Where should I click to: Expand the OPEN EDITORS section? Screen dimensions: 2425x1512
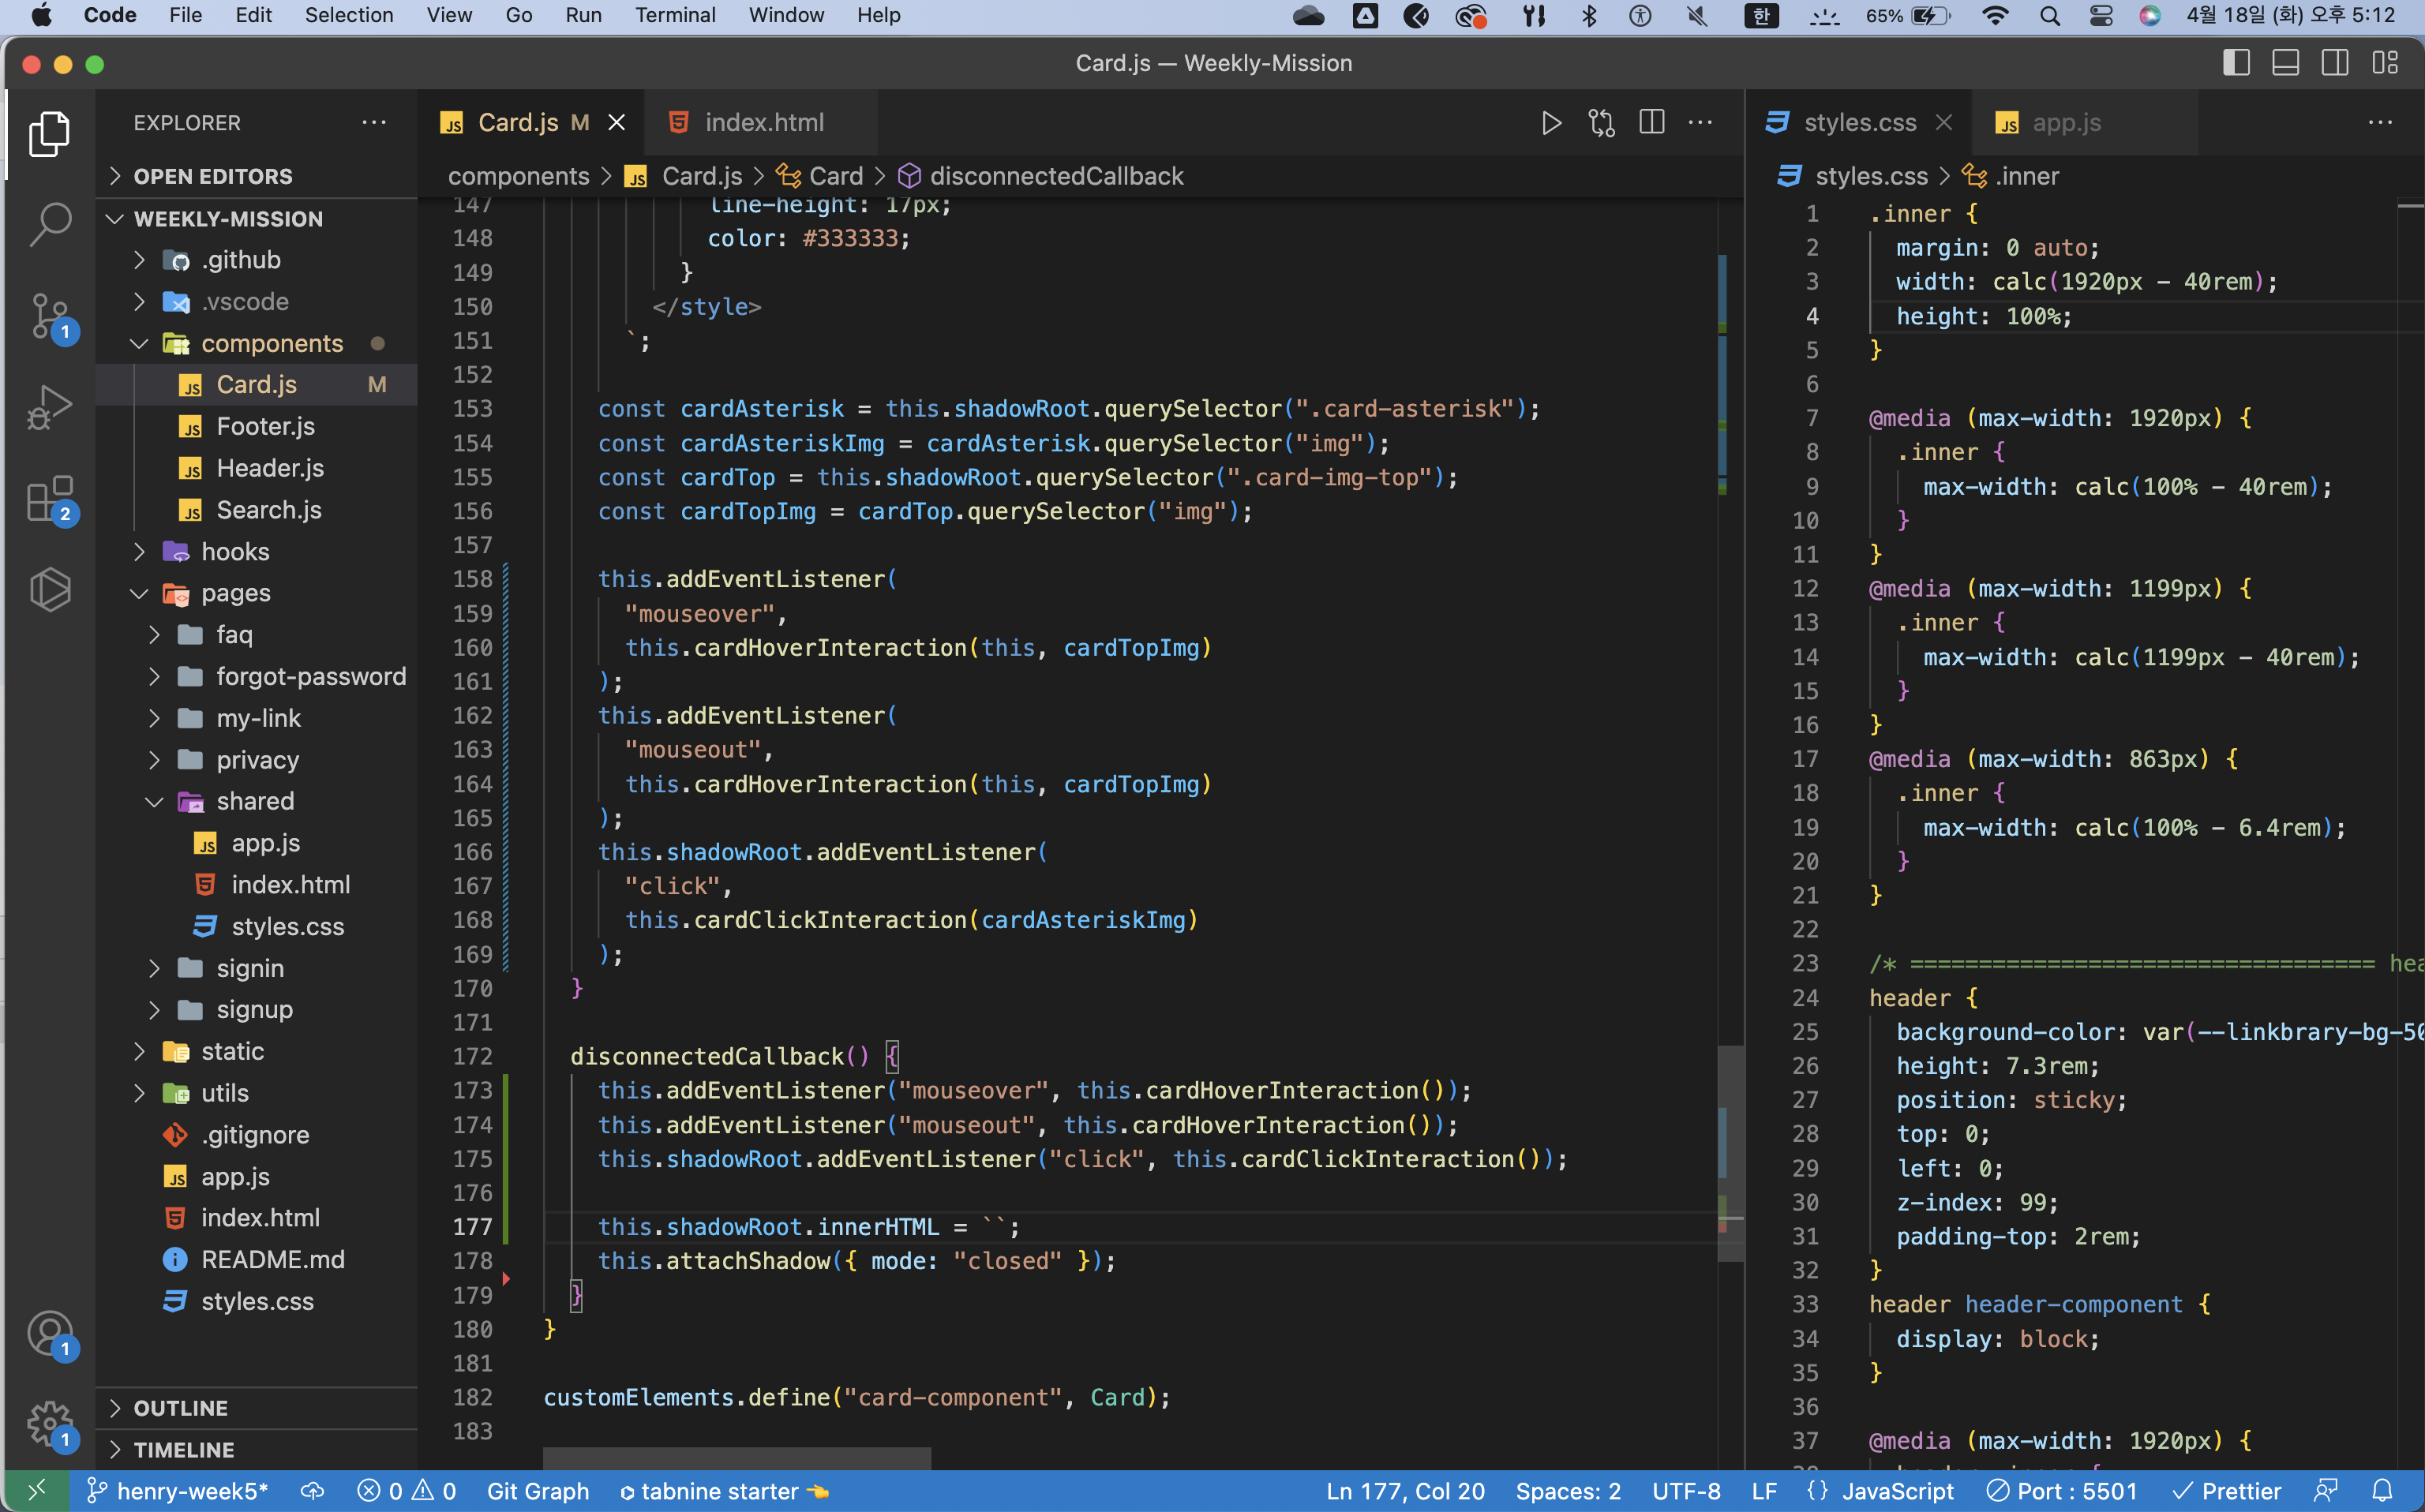coord(213,177)
